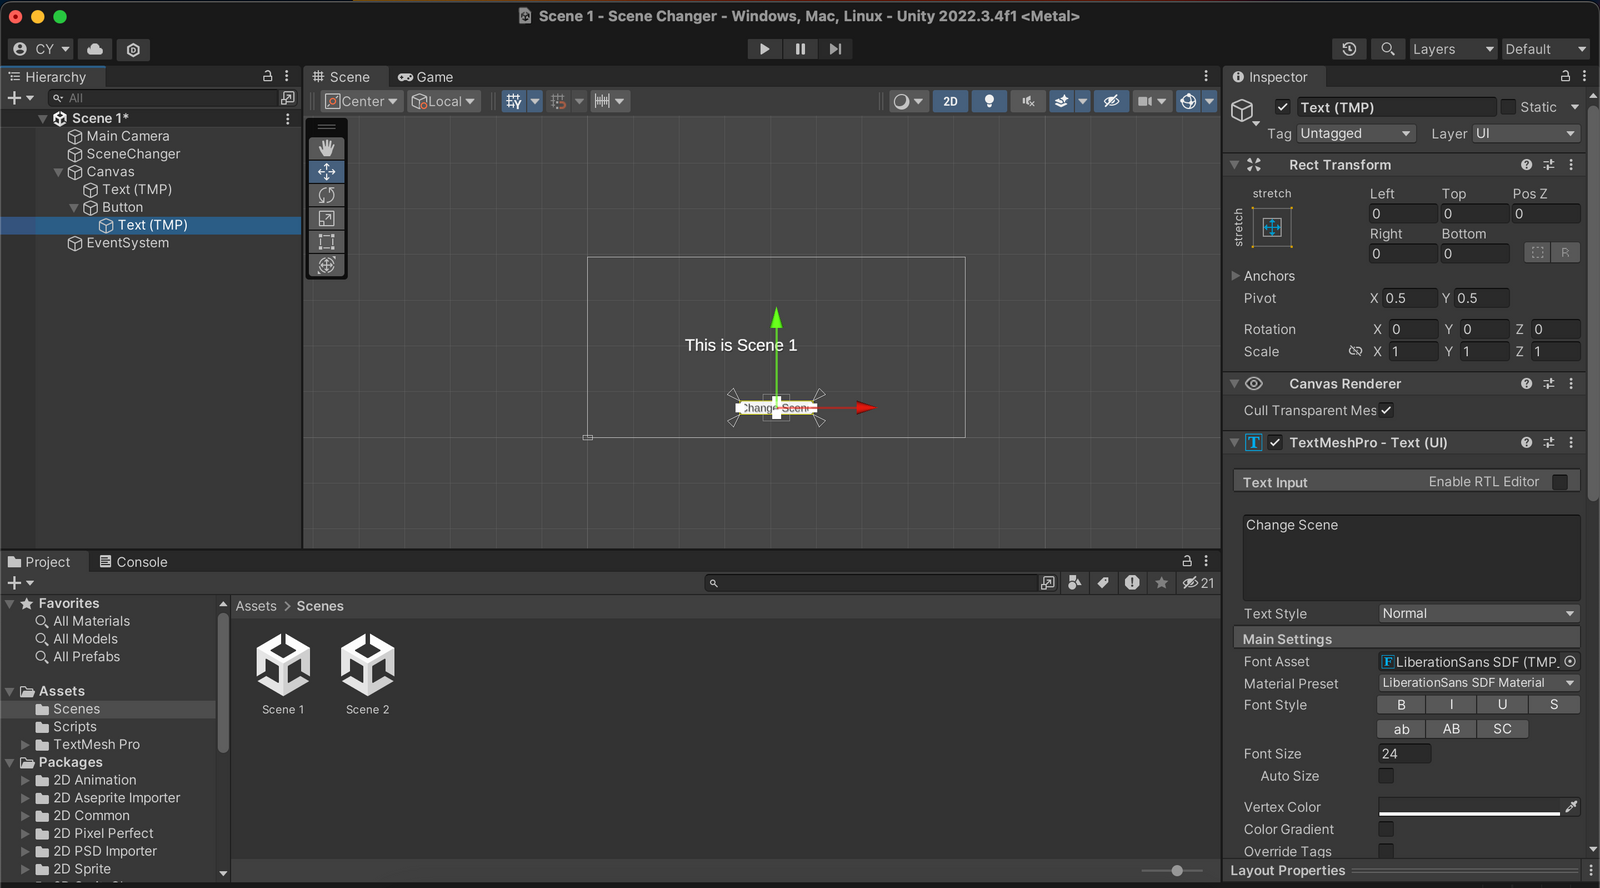Uncheck Cull Transparent Mesh

pyautogui.click(x=1386, y=410)
